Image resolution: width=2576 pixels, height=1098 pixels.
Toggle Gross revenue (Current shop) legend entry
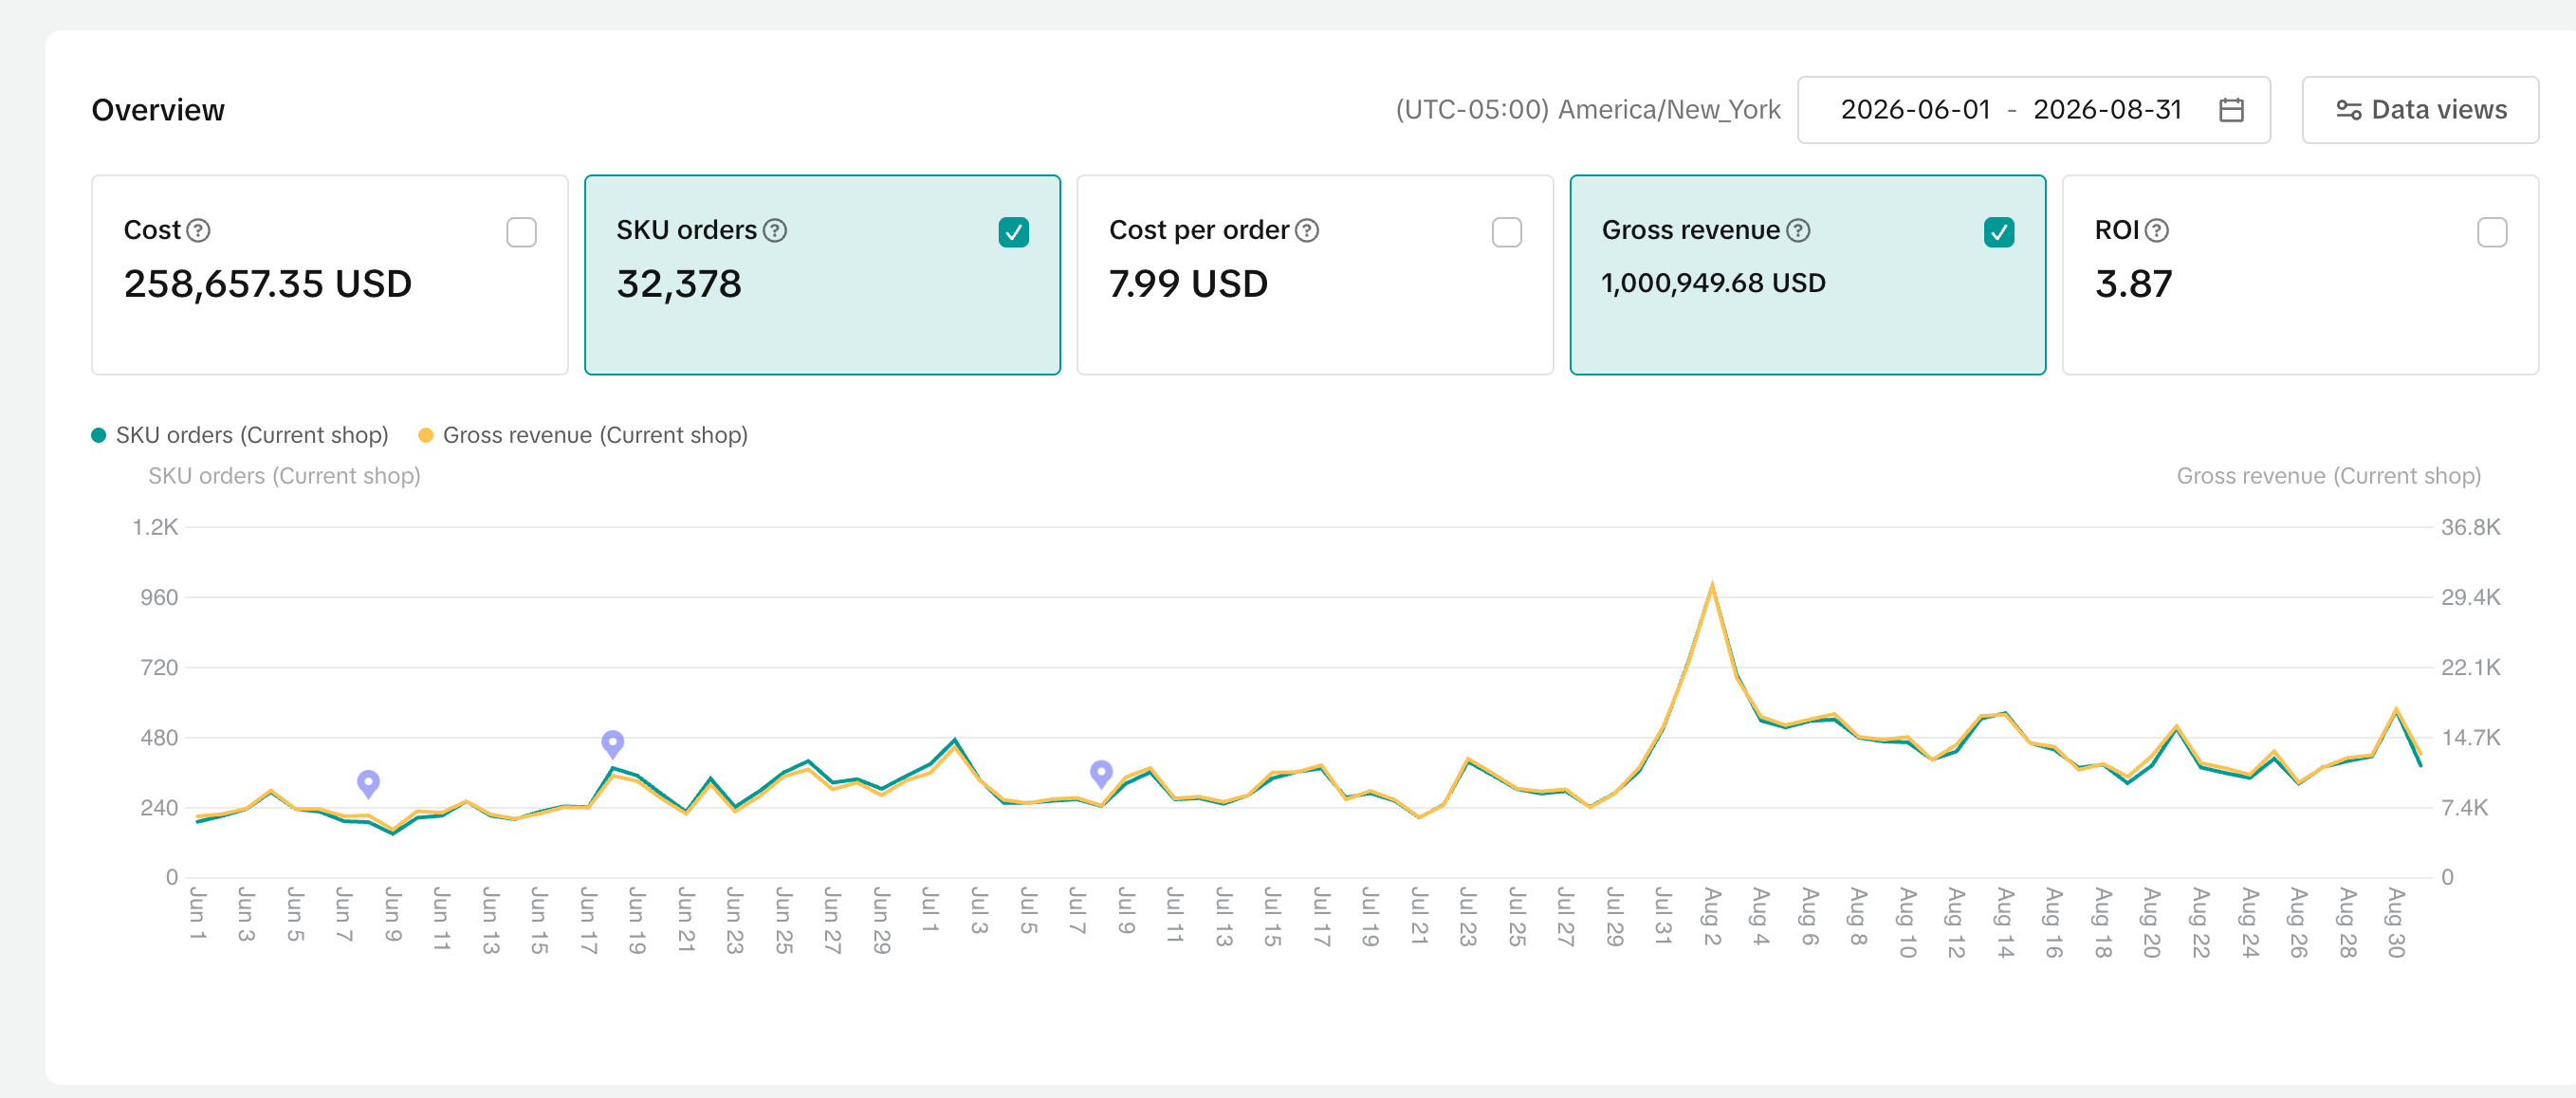pos(583,435)
